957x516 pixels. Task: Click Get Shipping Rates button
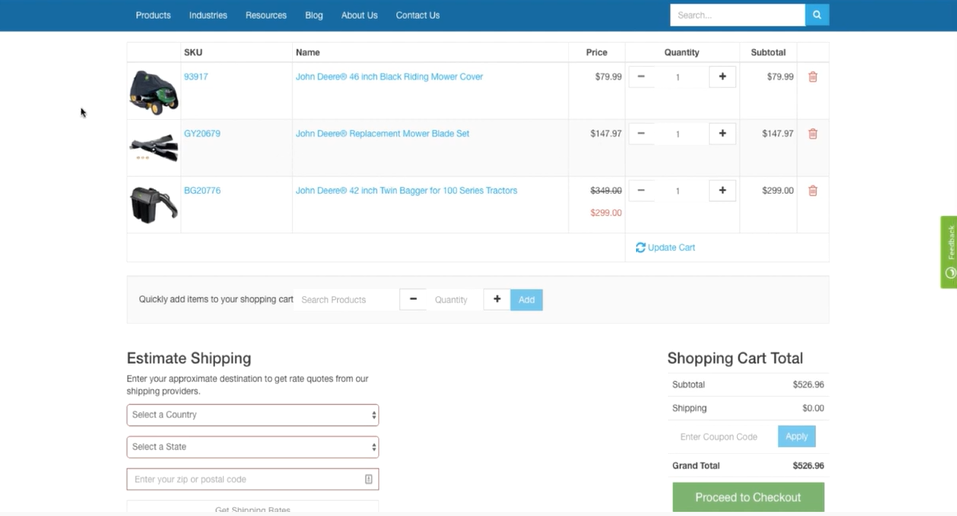point(253,508)
